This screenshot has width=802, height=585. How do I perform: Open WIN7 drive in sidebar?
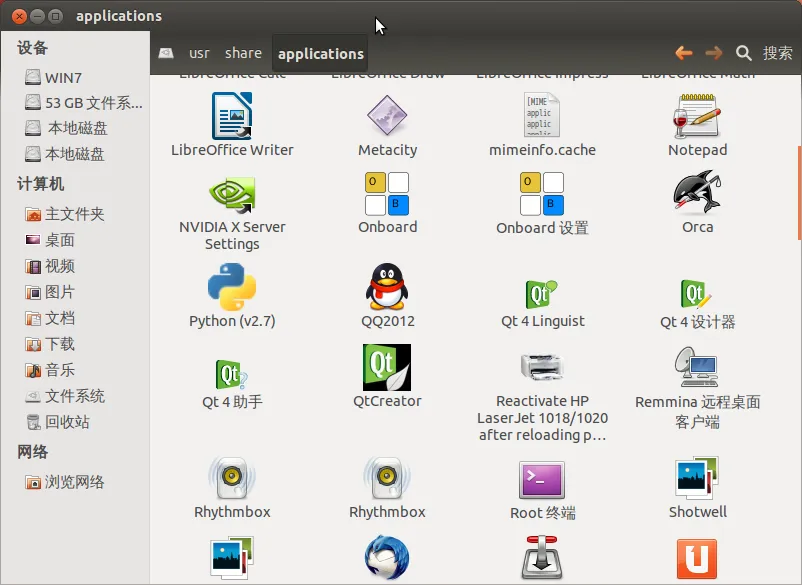(x=63, y=77)
